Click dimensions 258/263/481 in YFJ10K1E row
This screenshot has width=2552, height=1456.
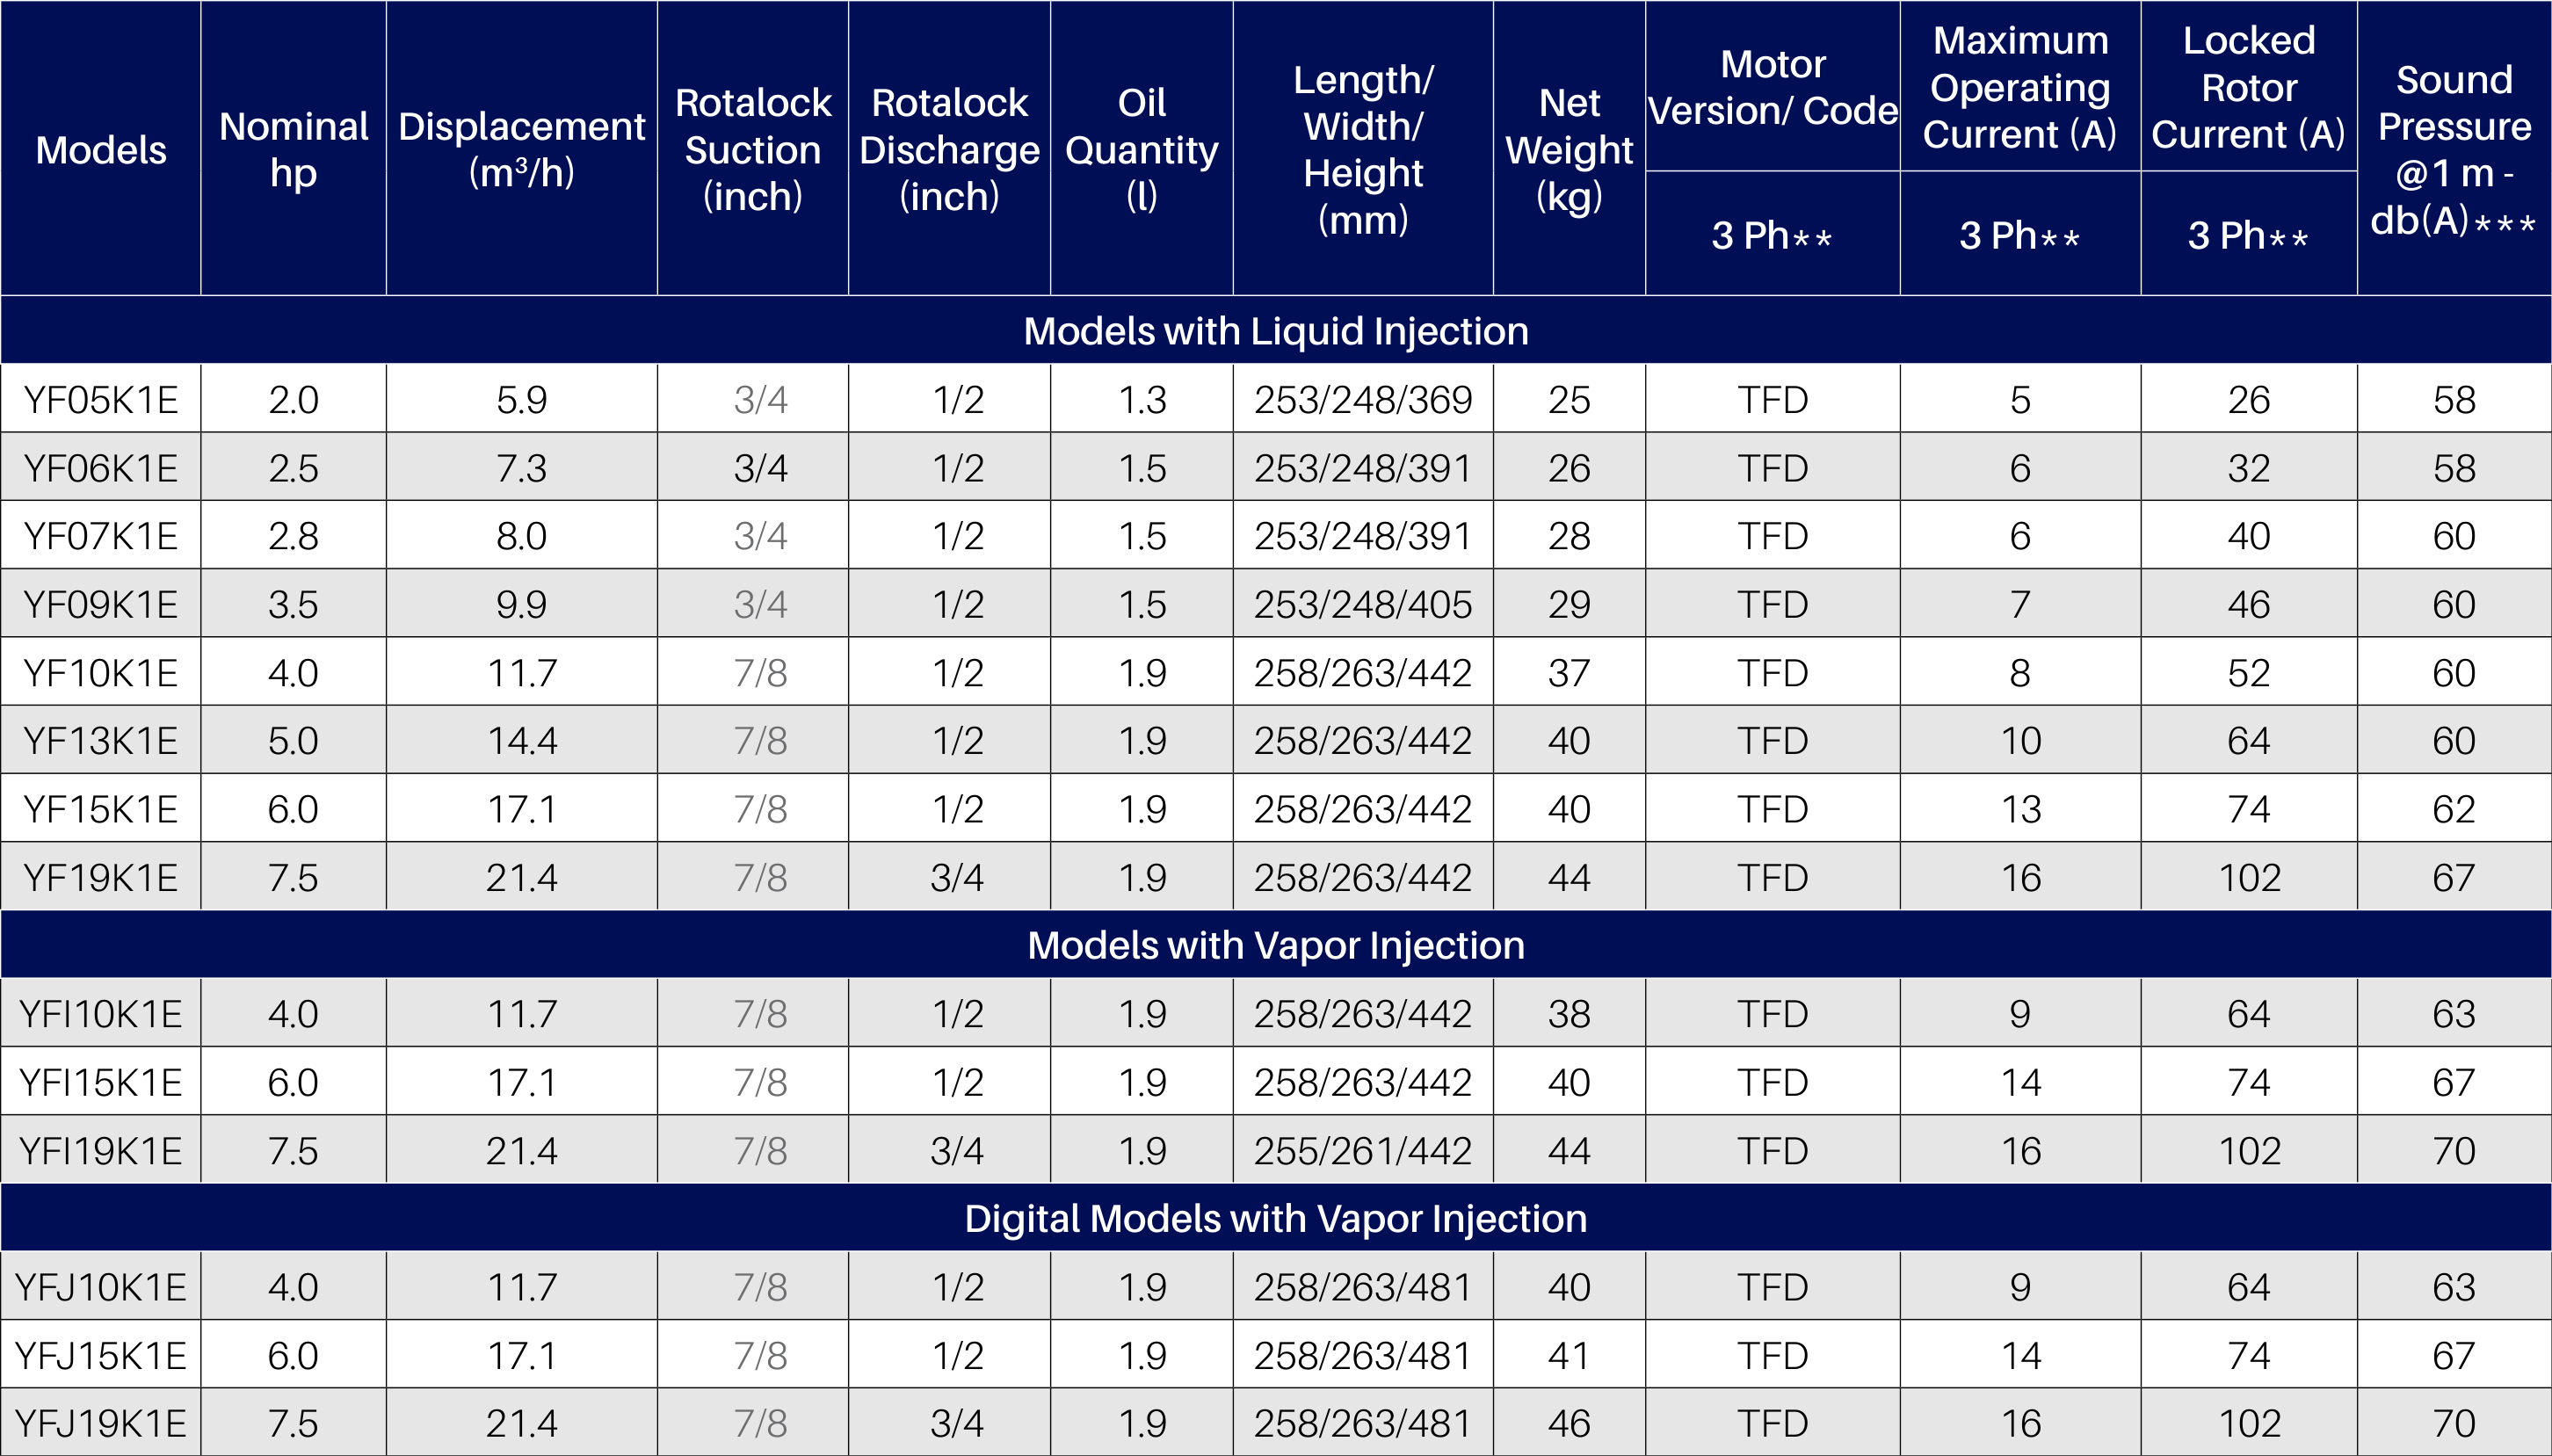[x=1363, y=1287]
